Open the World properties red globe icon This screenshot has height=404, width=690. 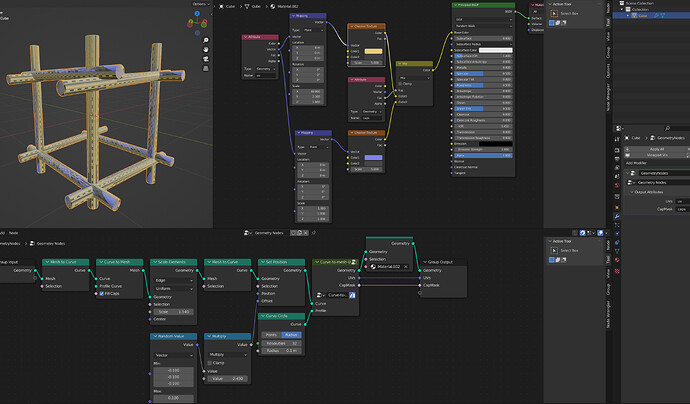617,185
